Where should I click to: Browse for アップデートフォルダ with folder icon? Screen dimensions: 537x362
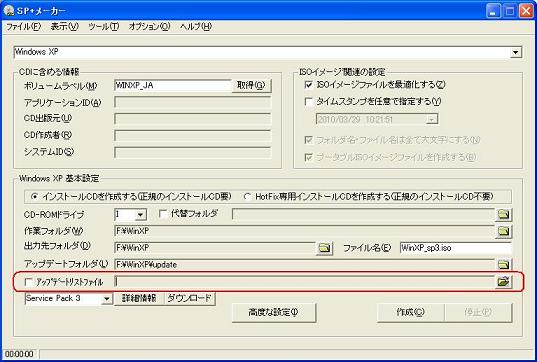click(x=503, y=264)
